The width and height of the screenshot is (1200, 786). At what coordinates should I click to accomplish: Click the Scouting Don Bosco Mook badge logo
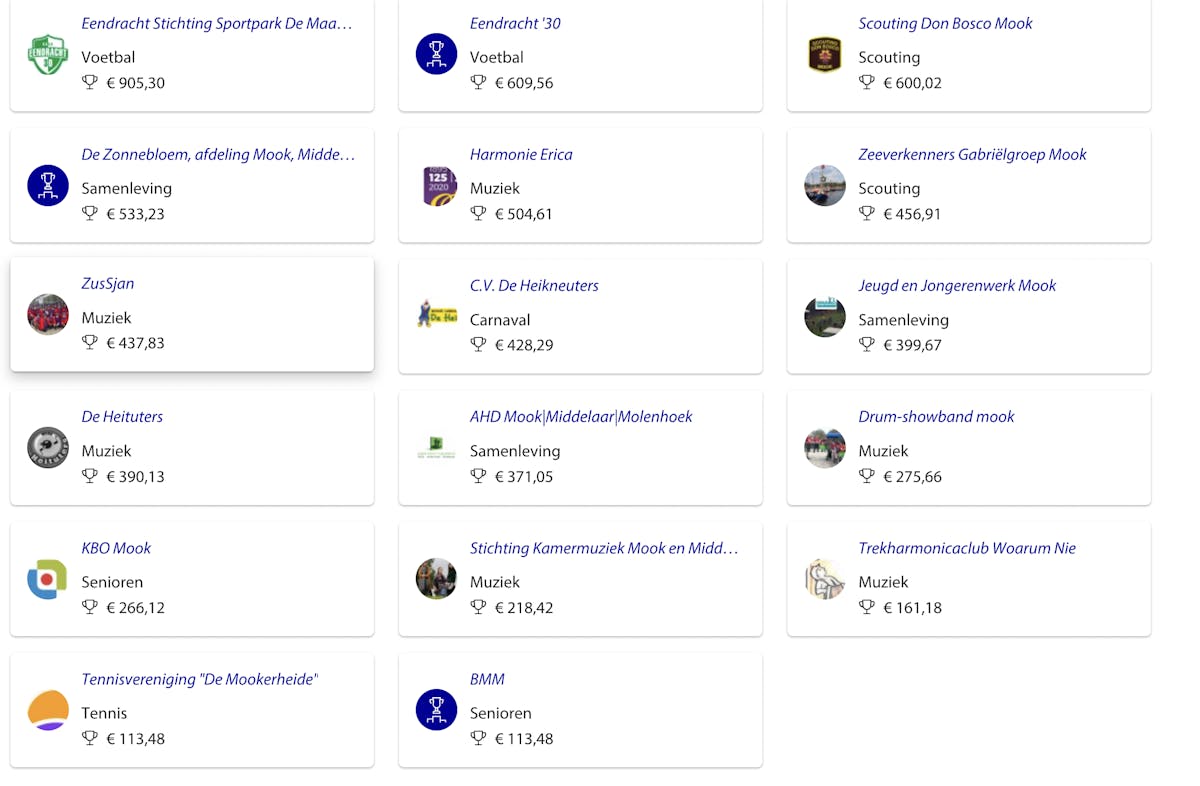coord(825,54)
